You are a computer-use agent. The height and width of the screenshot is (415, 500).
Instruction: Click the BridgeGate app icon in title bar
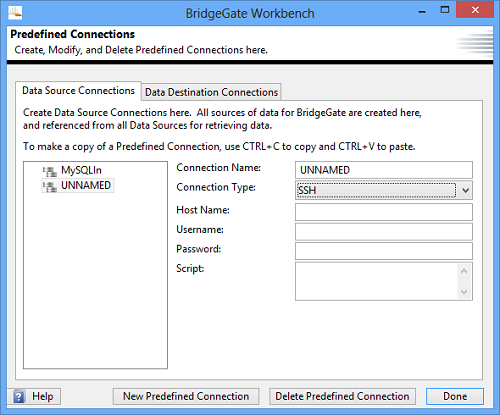[15, 13]
